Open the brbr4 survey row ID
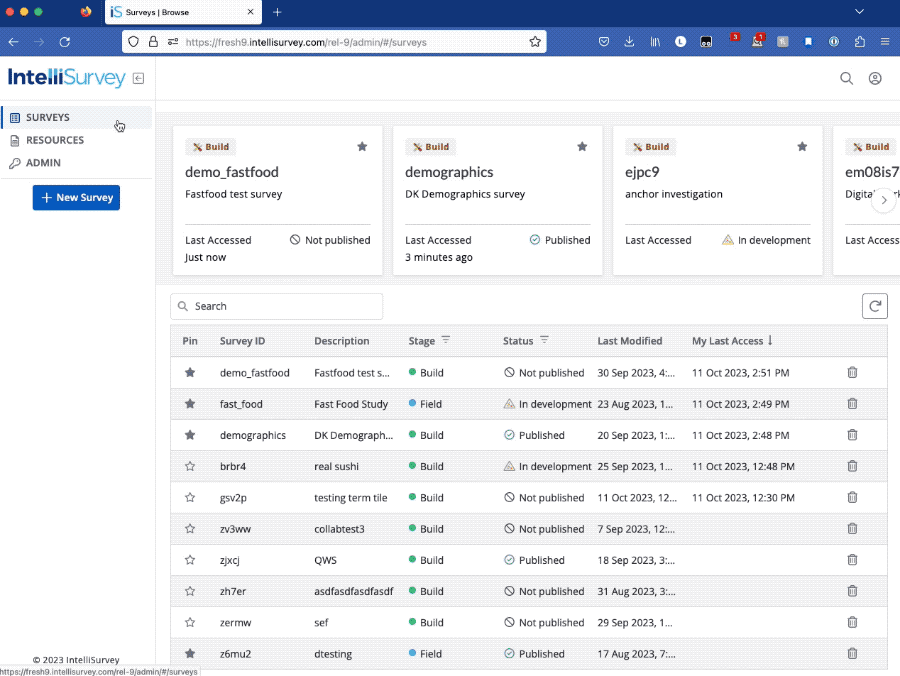The image size is (900, 676). point(232,467)
